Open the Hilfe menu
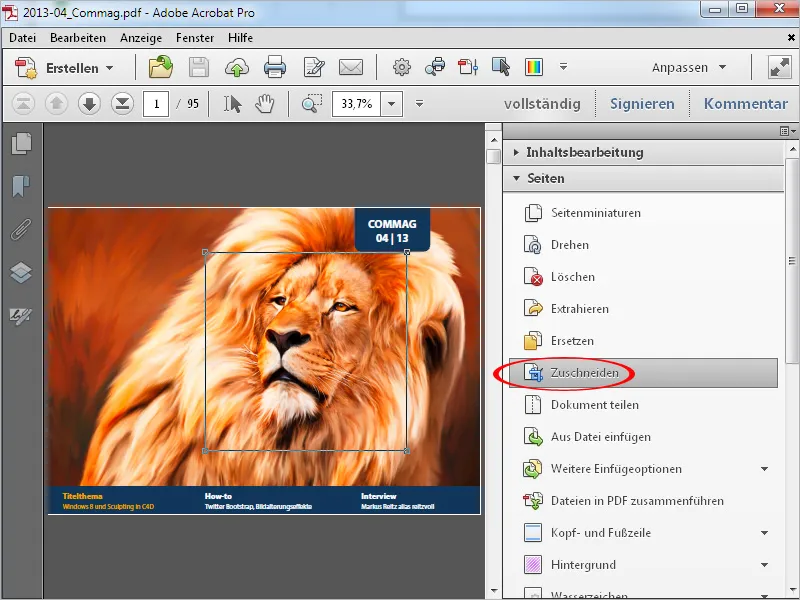This screenshot has width=800, height=600. click(240, 38)
